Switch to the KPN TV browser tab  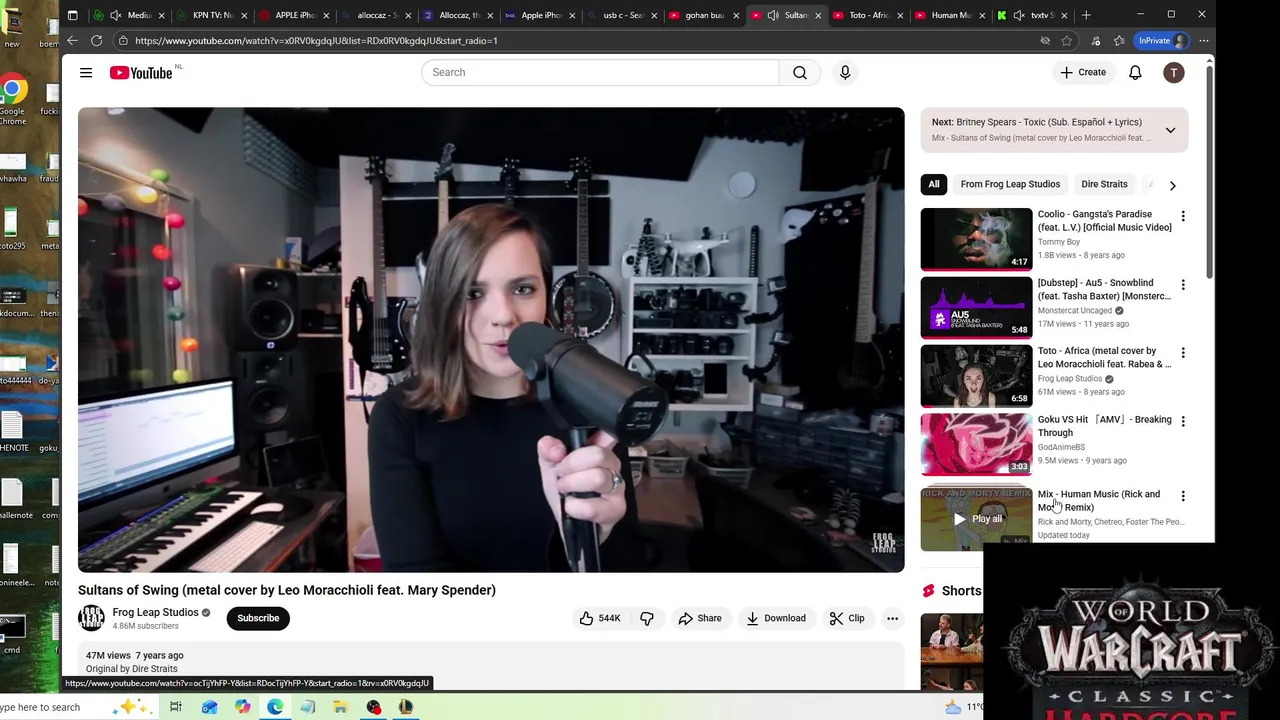pos(210,15)
